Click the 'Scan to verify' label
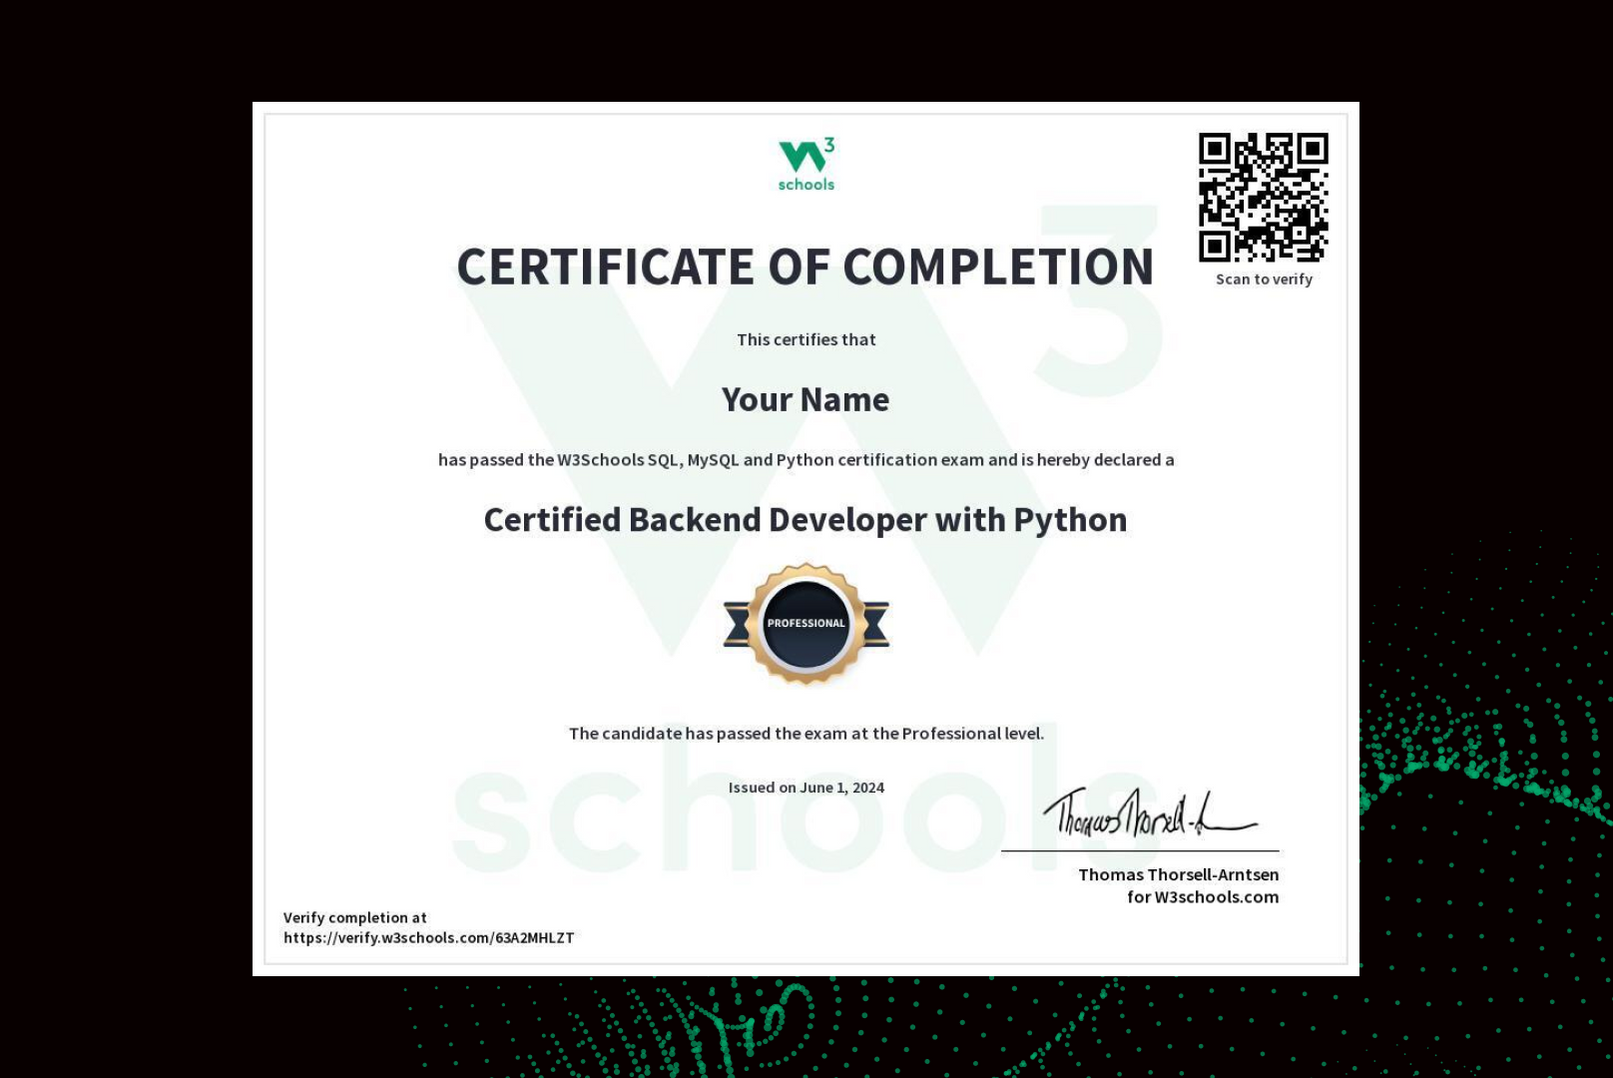 [1262, 279]
